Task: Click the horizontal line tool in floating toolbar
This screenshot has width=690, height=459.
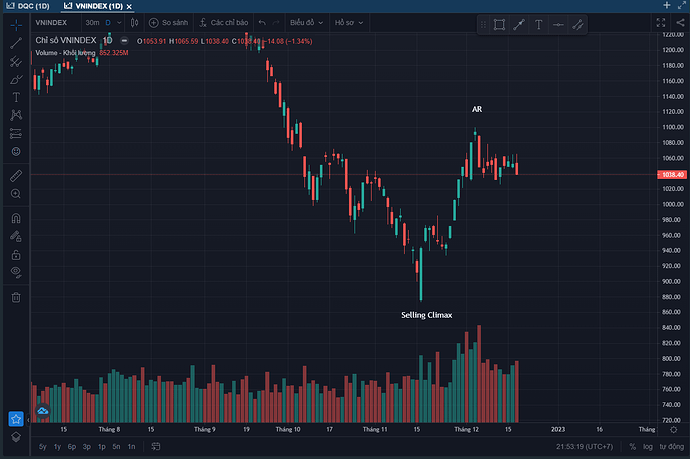Action: (558, 25)
